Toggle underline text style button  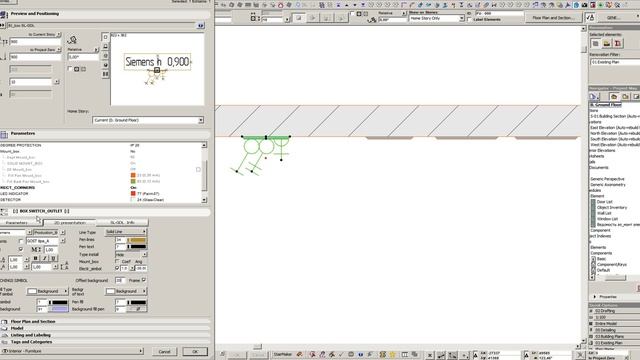coord(53,258)
